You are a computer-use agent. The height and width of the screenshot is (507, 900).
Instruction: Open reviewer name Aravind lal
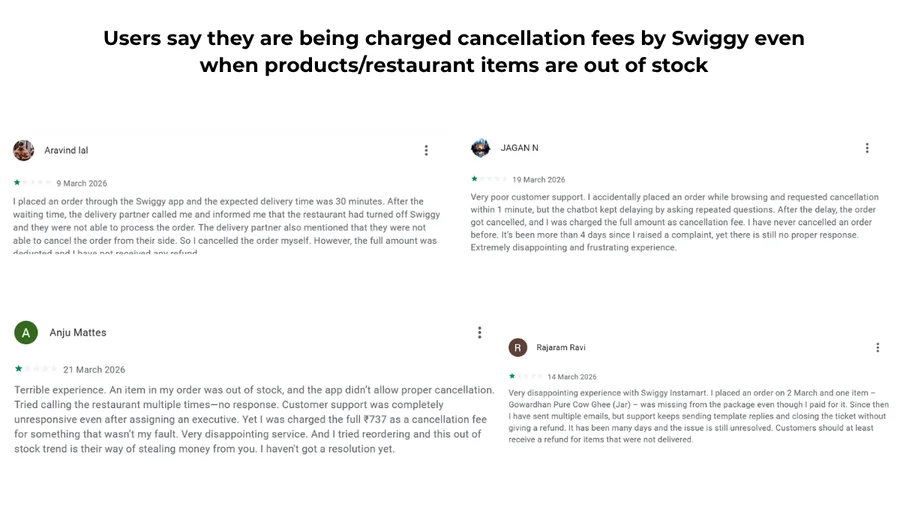pyautogui.click(x=66, y=150)
